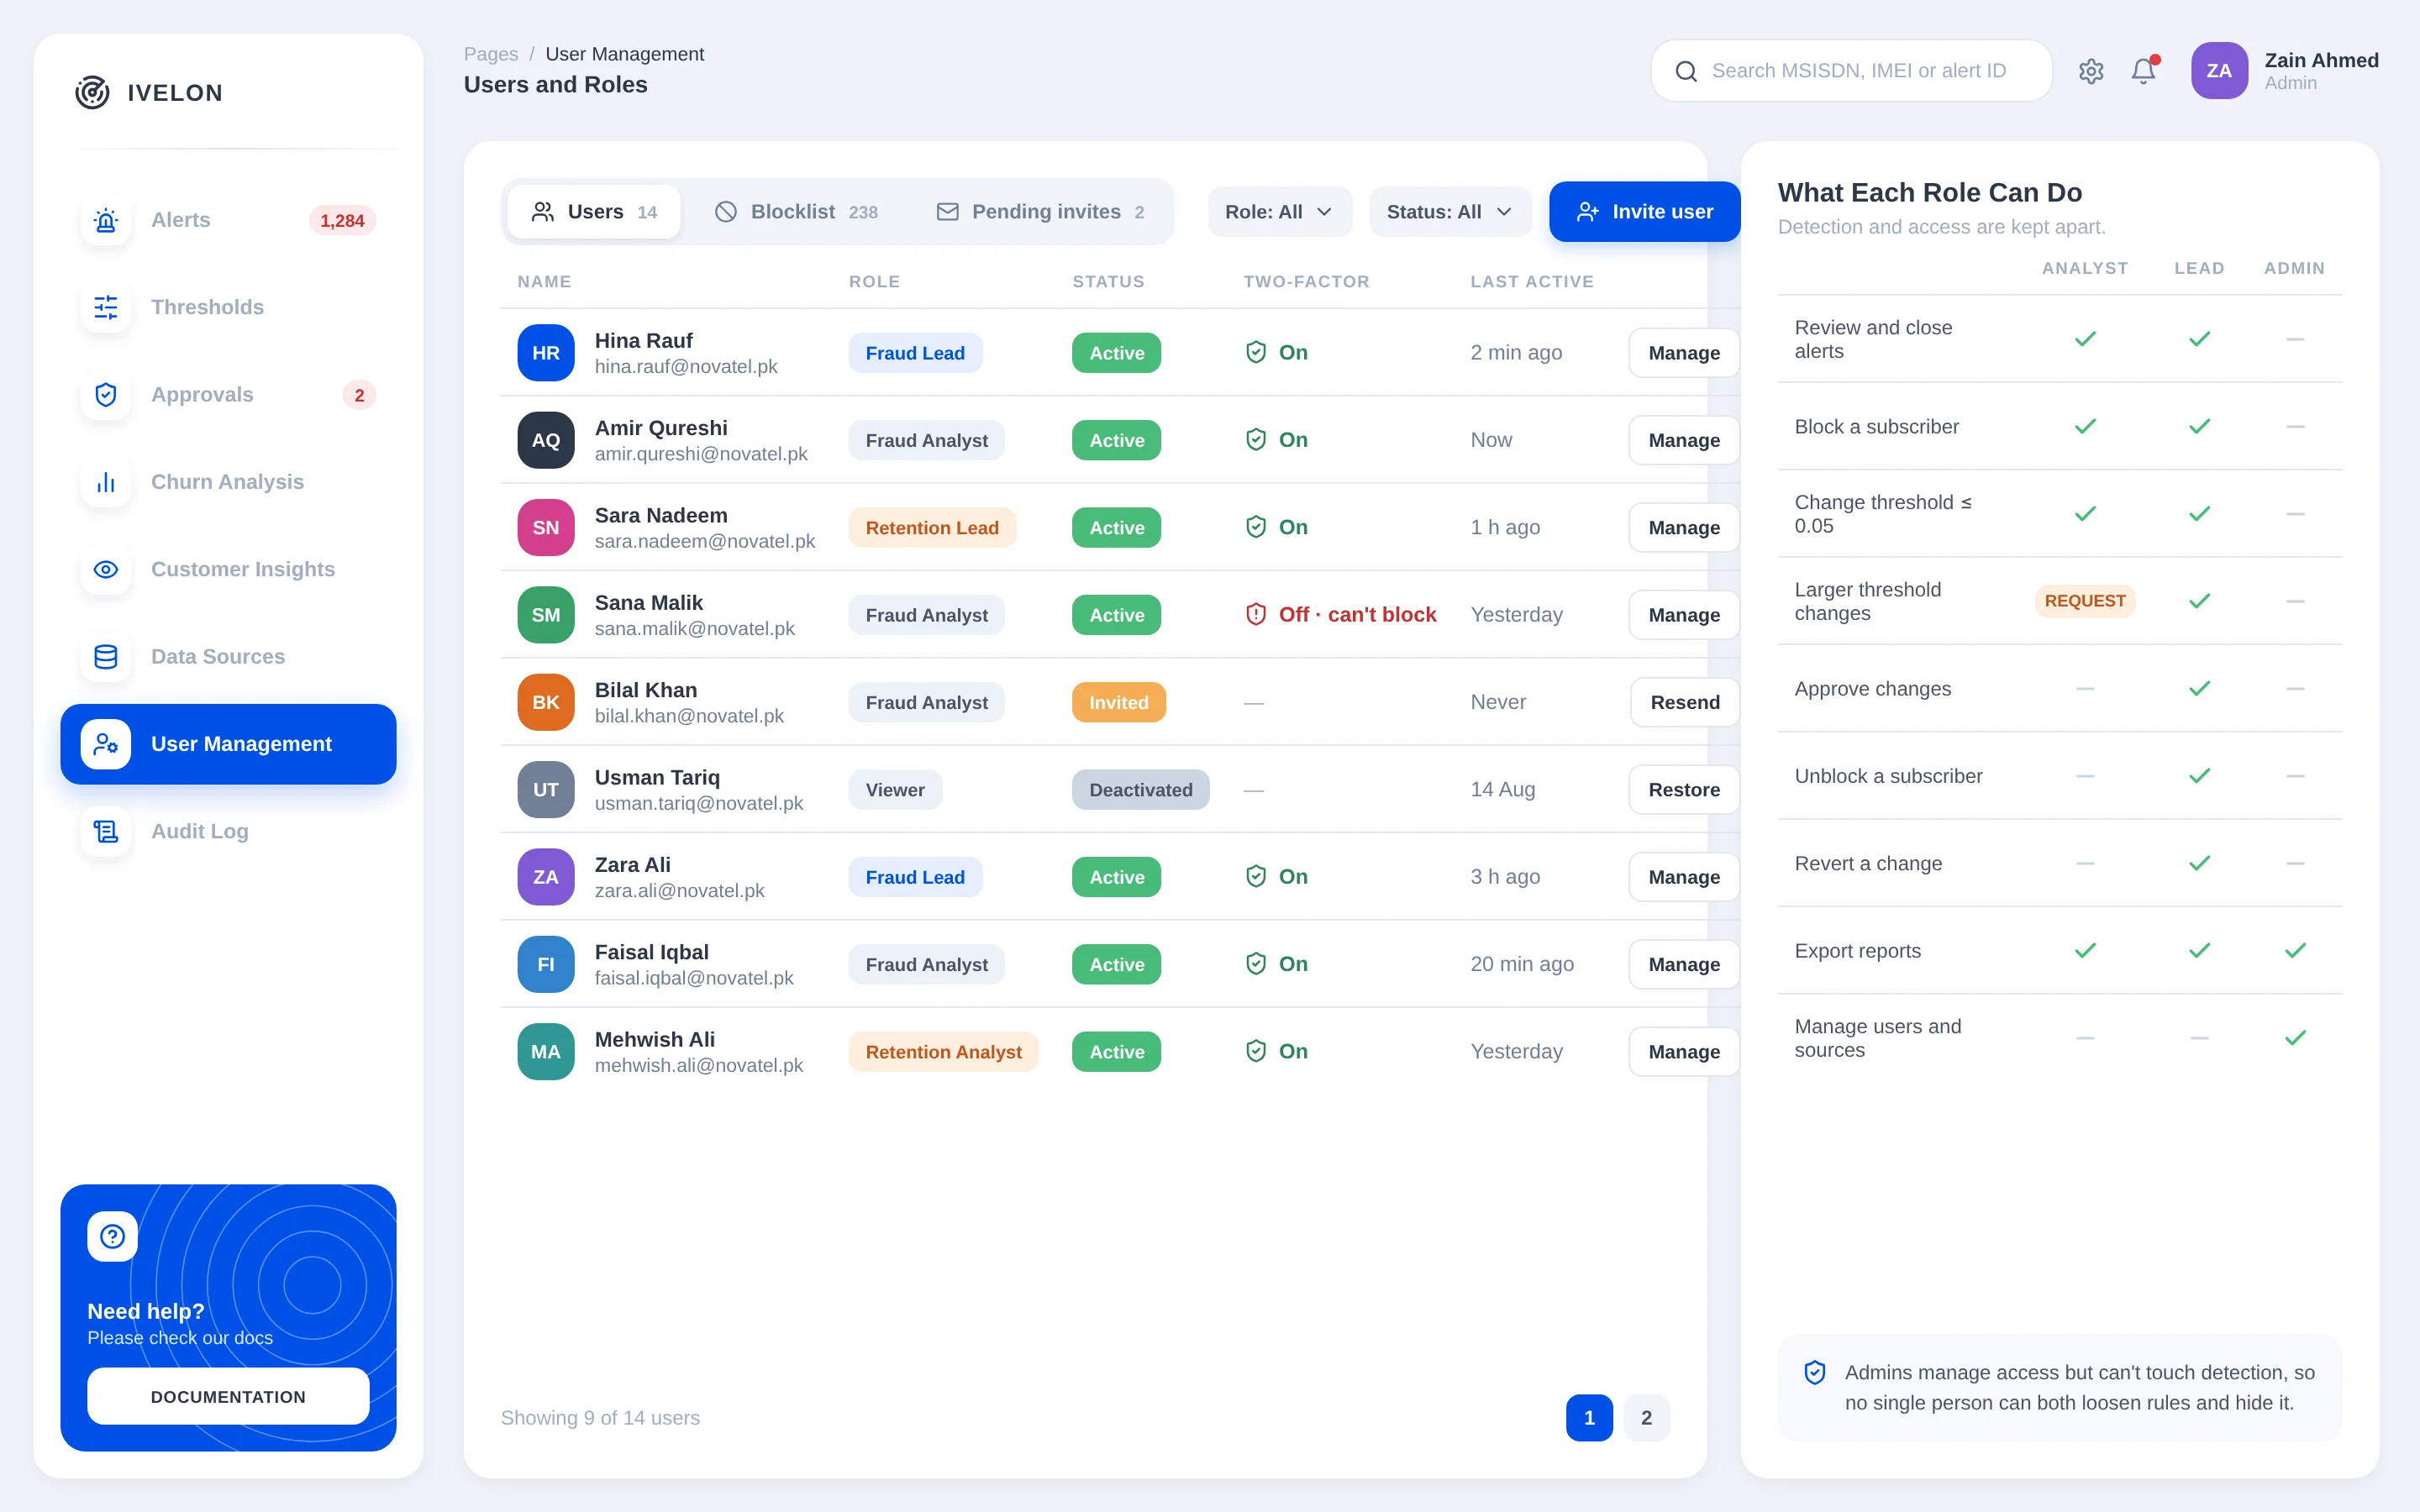Click the shield icon in the admin note
The width and height of the screenshot is (2420, 1512).
(1815, 1372)
